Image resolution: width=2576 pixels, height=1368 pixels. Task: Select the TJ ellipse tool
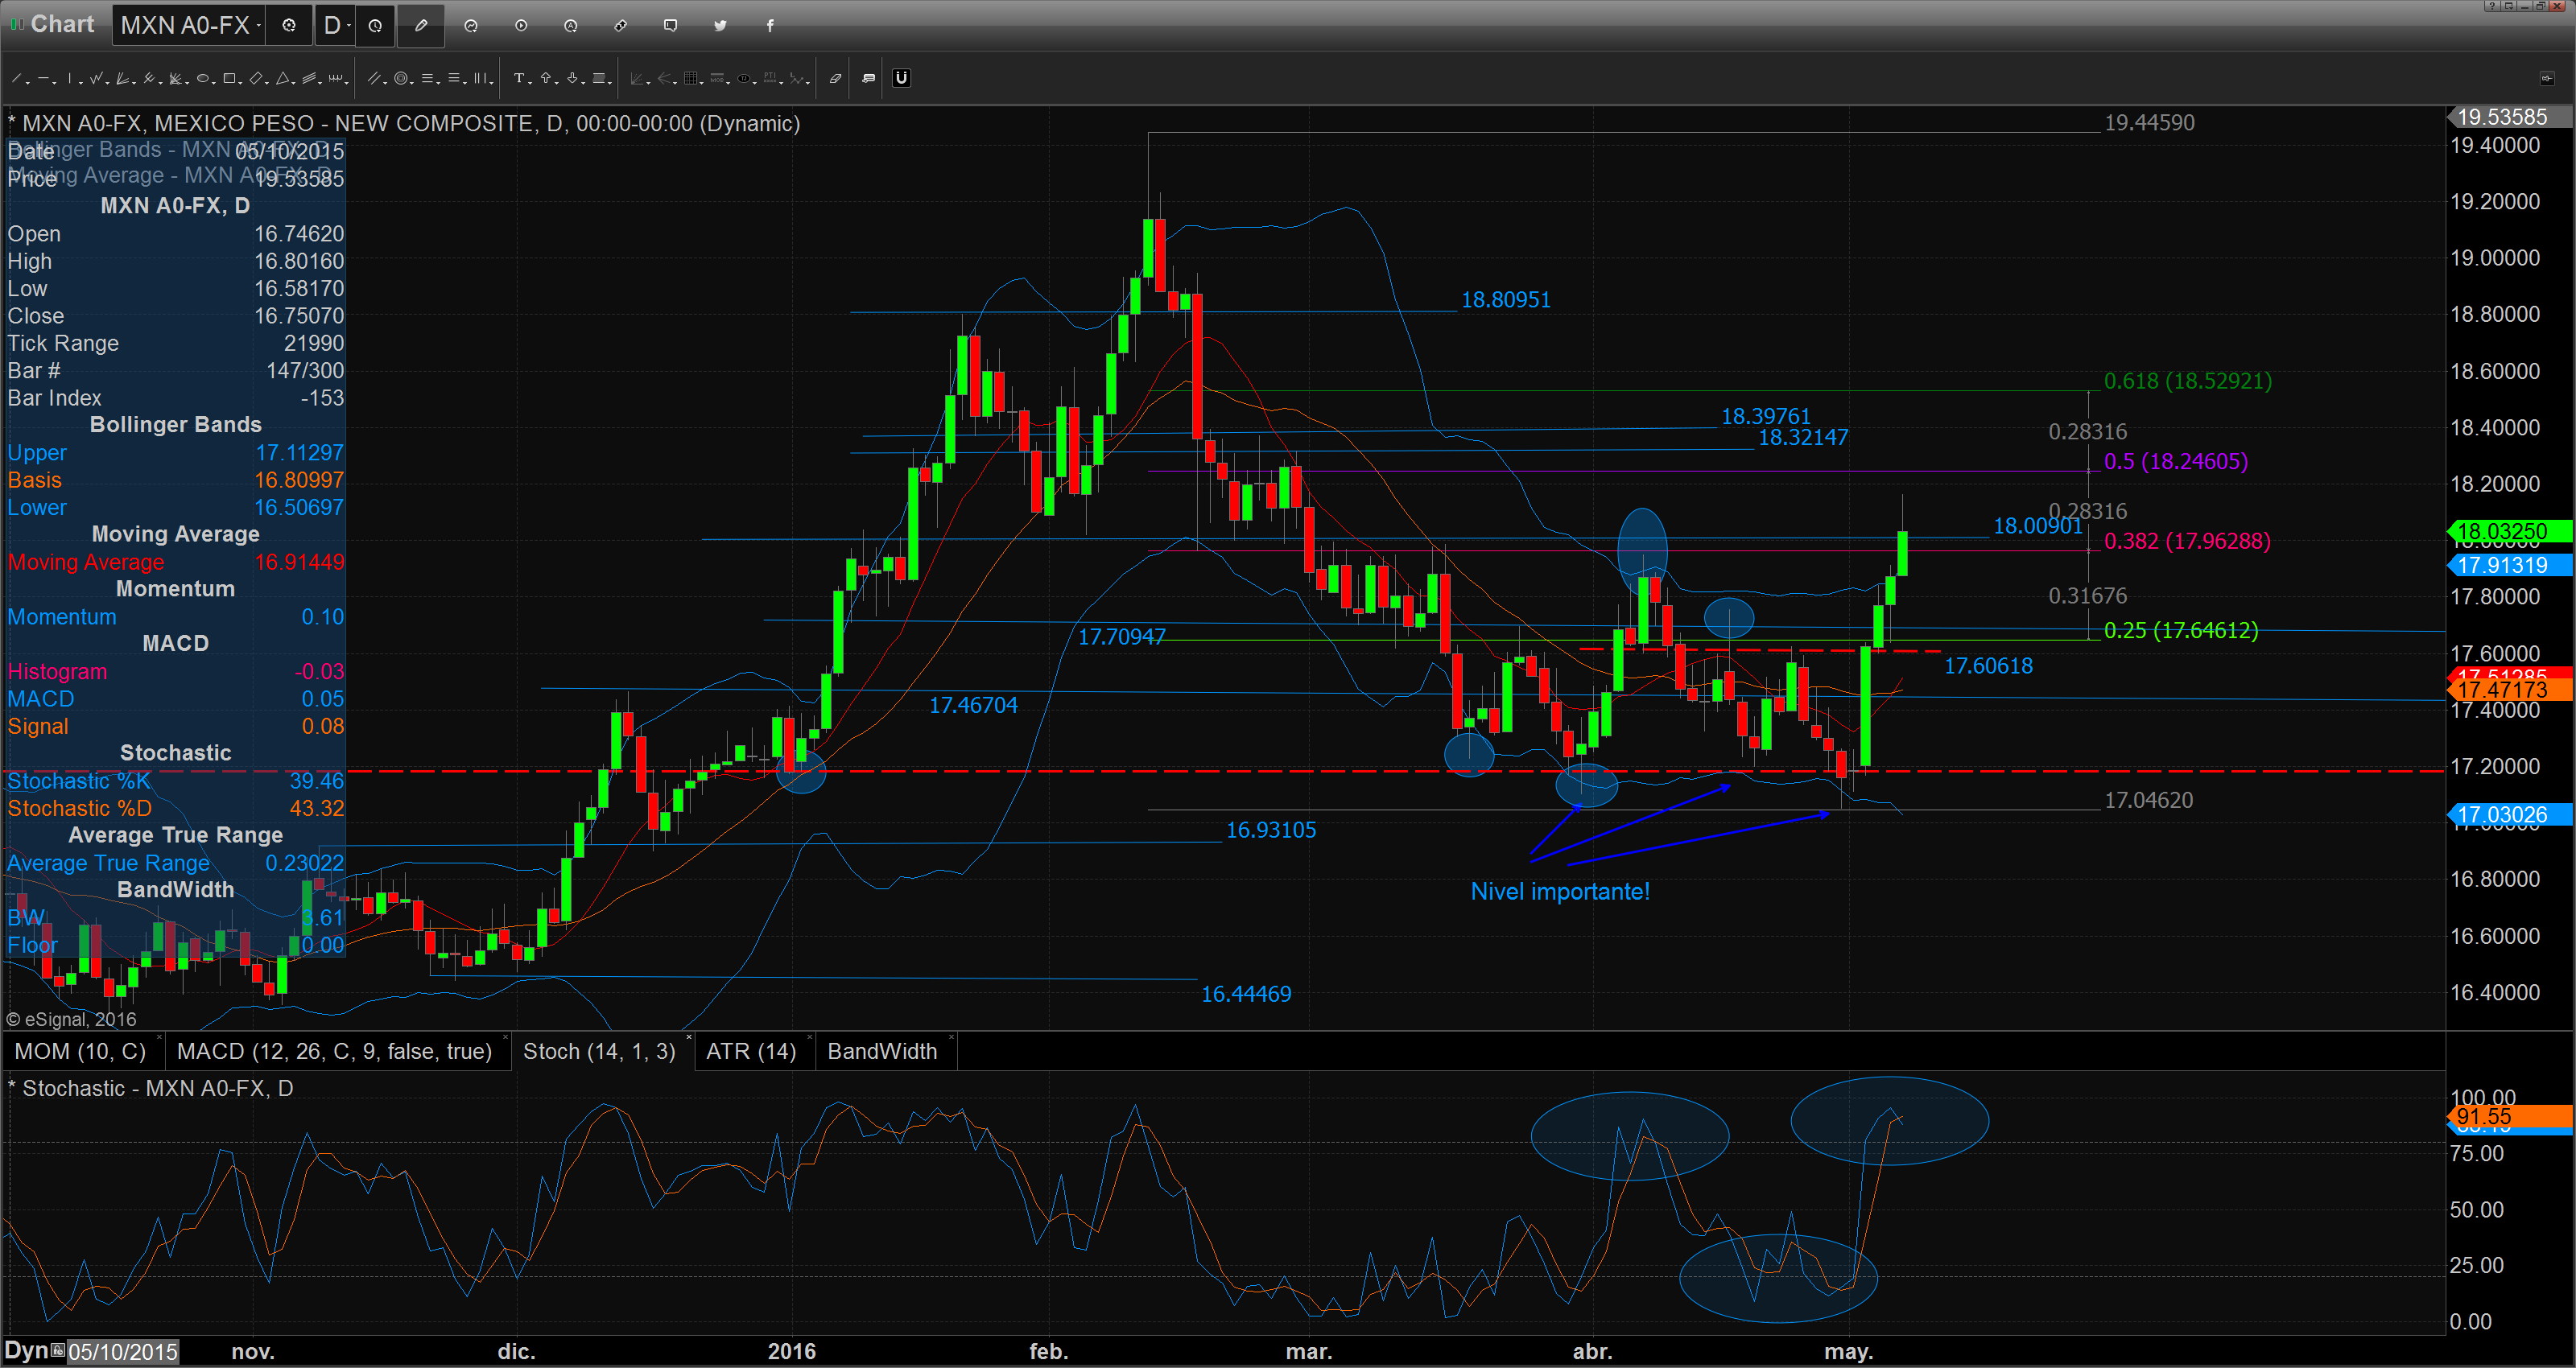(744, 78)
